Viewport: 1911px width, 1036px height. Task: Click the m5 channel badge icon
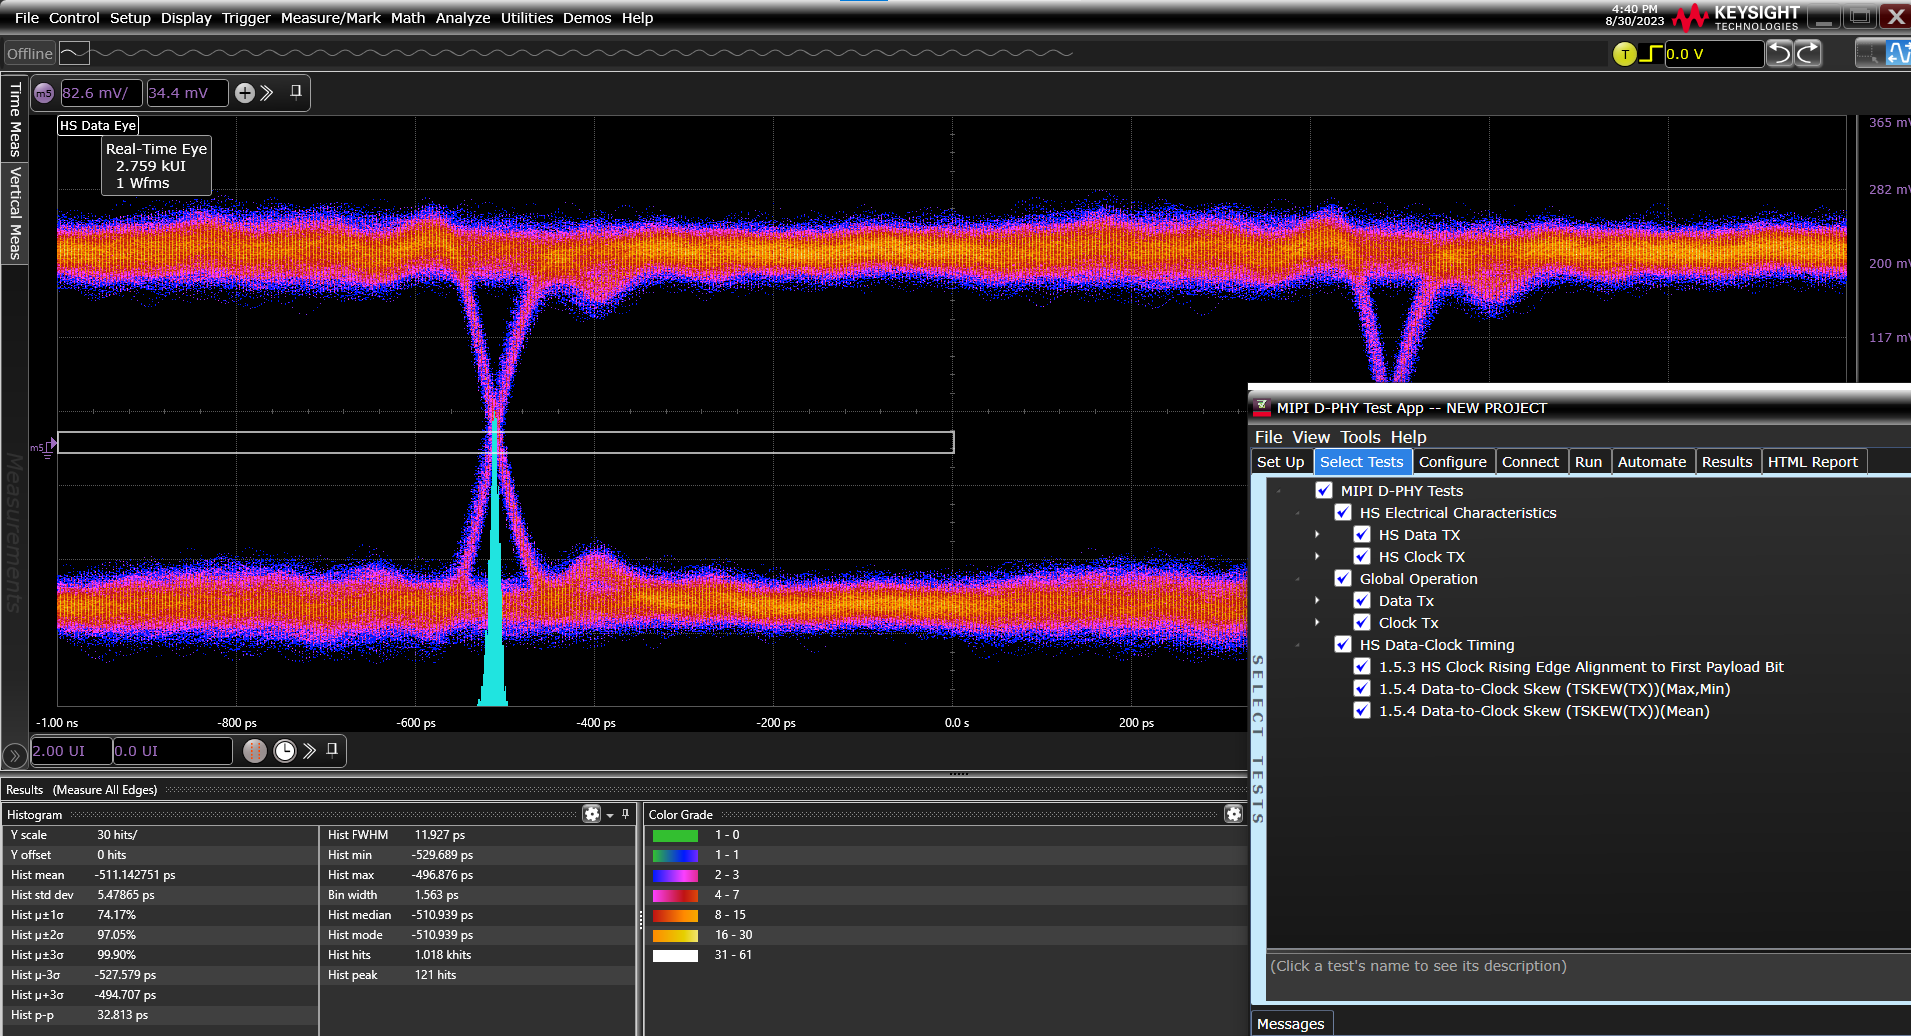click(x=44, y=93)
